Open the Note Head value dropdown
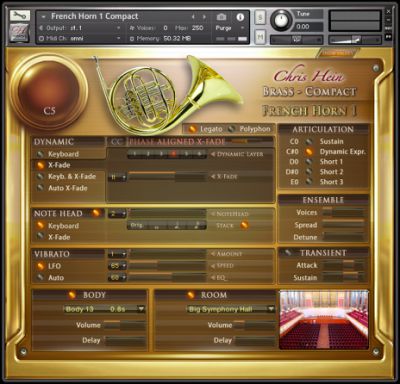 117,214
